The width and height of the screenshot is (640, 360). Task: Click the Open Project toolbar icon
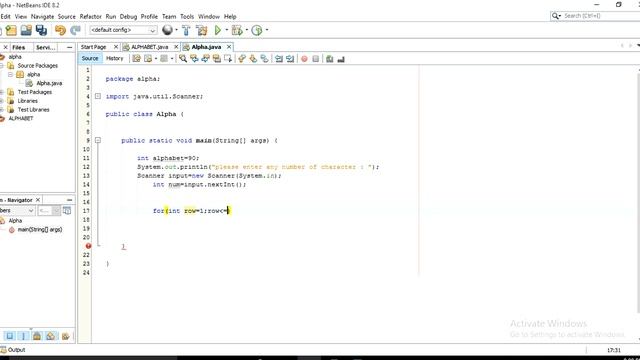click(x=26, y=30)
